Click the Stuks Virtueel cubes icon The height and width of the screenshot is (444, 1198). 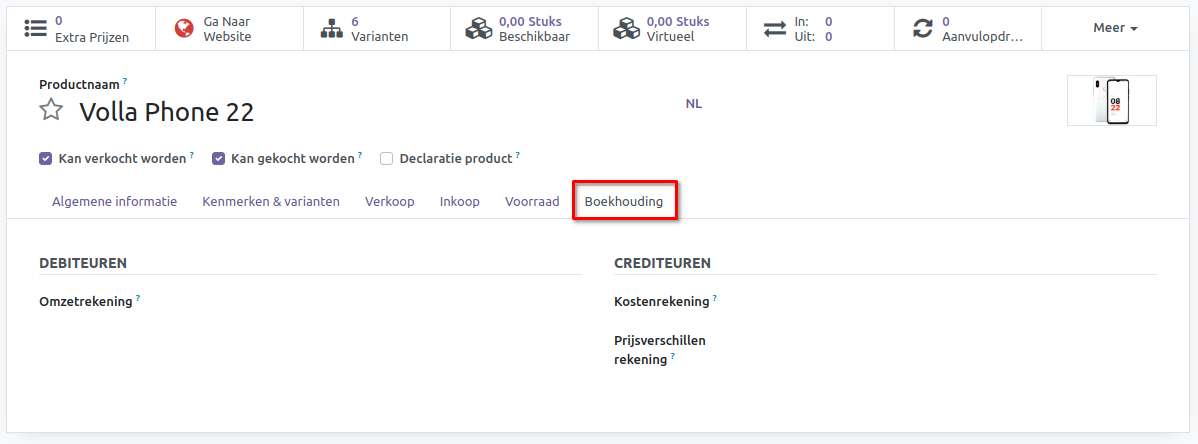[x=627, y=28]
